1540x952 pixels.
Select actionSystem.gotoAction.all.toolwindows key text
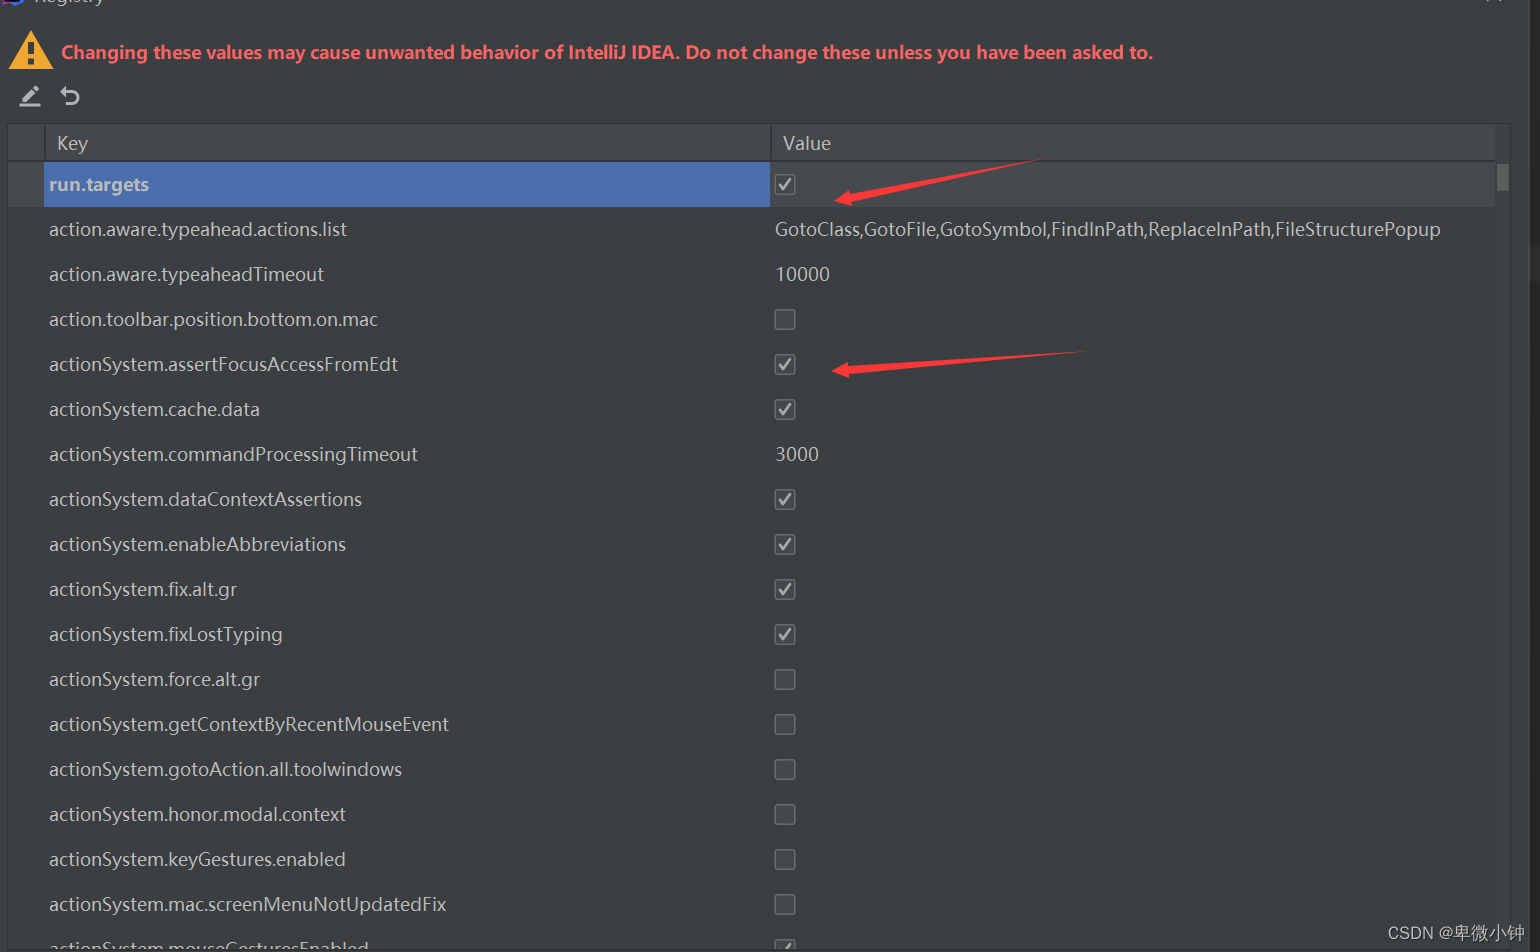coord(225,769)
